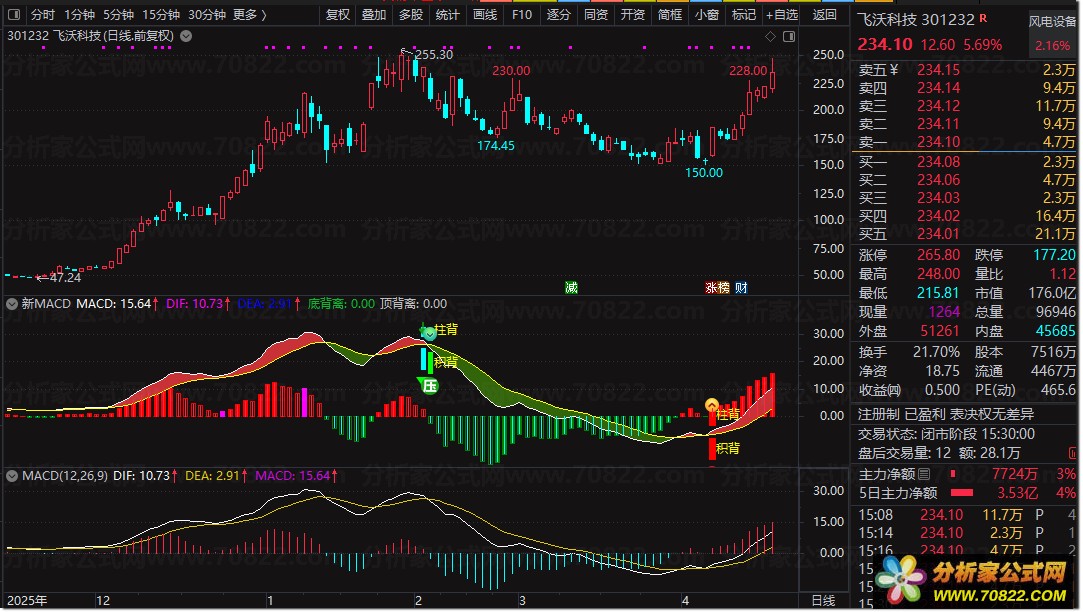Click 开资 toolbar button
This screenshot has height=612, width=1083.
633,15
